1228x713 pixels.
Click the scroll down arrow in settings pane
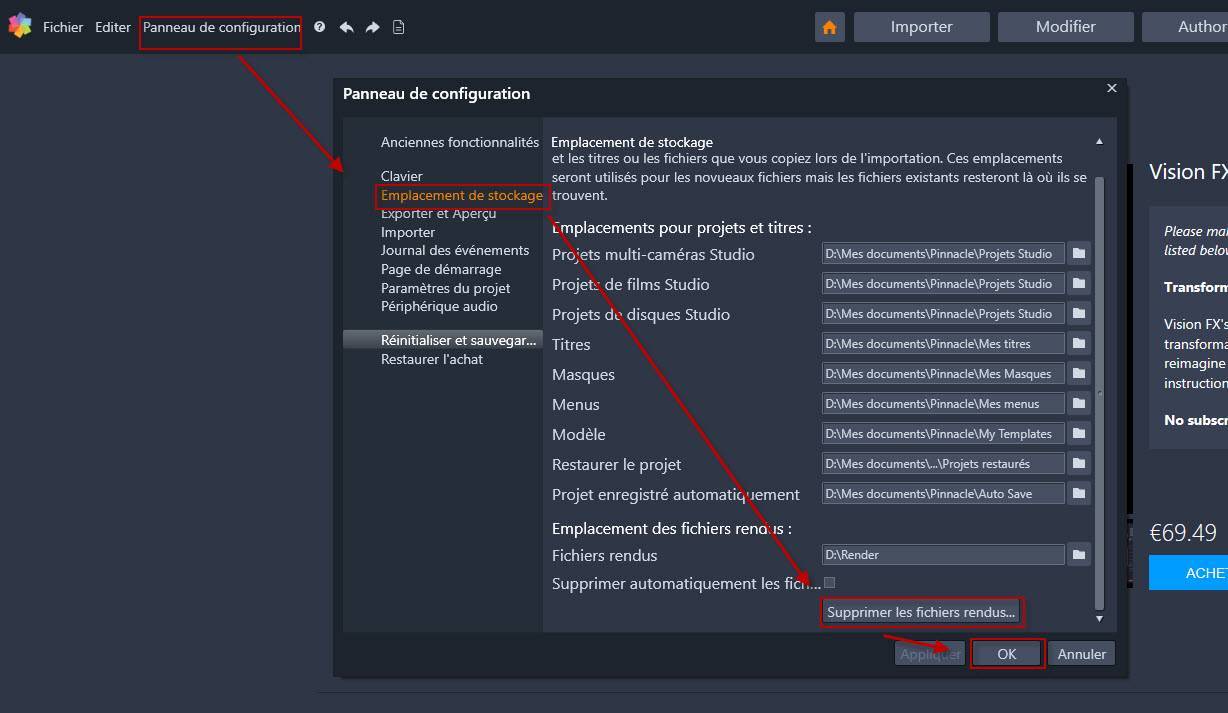click(x=1099, y=619)
